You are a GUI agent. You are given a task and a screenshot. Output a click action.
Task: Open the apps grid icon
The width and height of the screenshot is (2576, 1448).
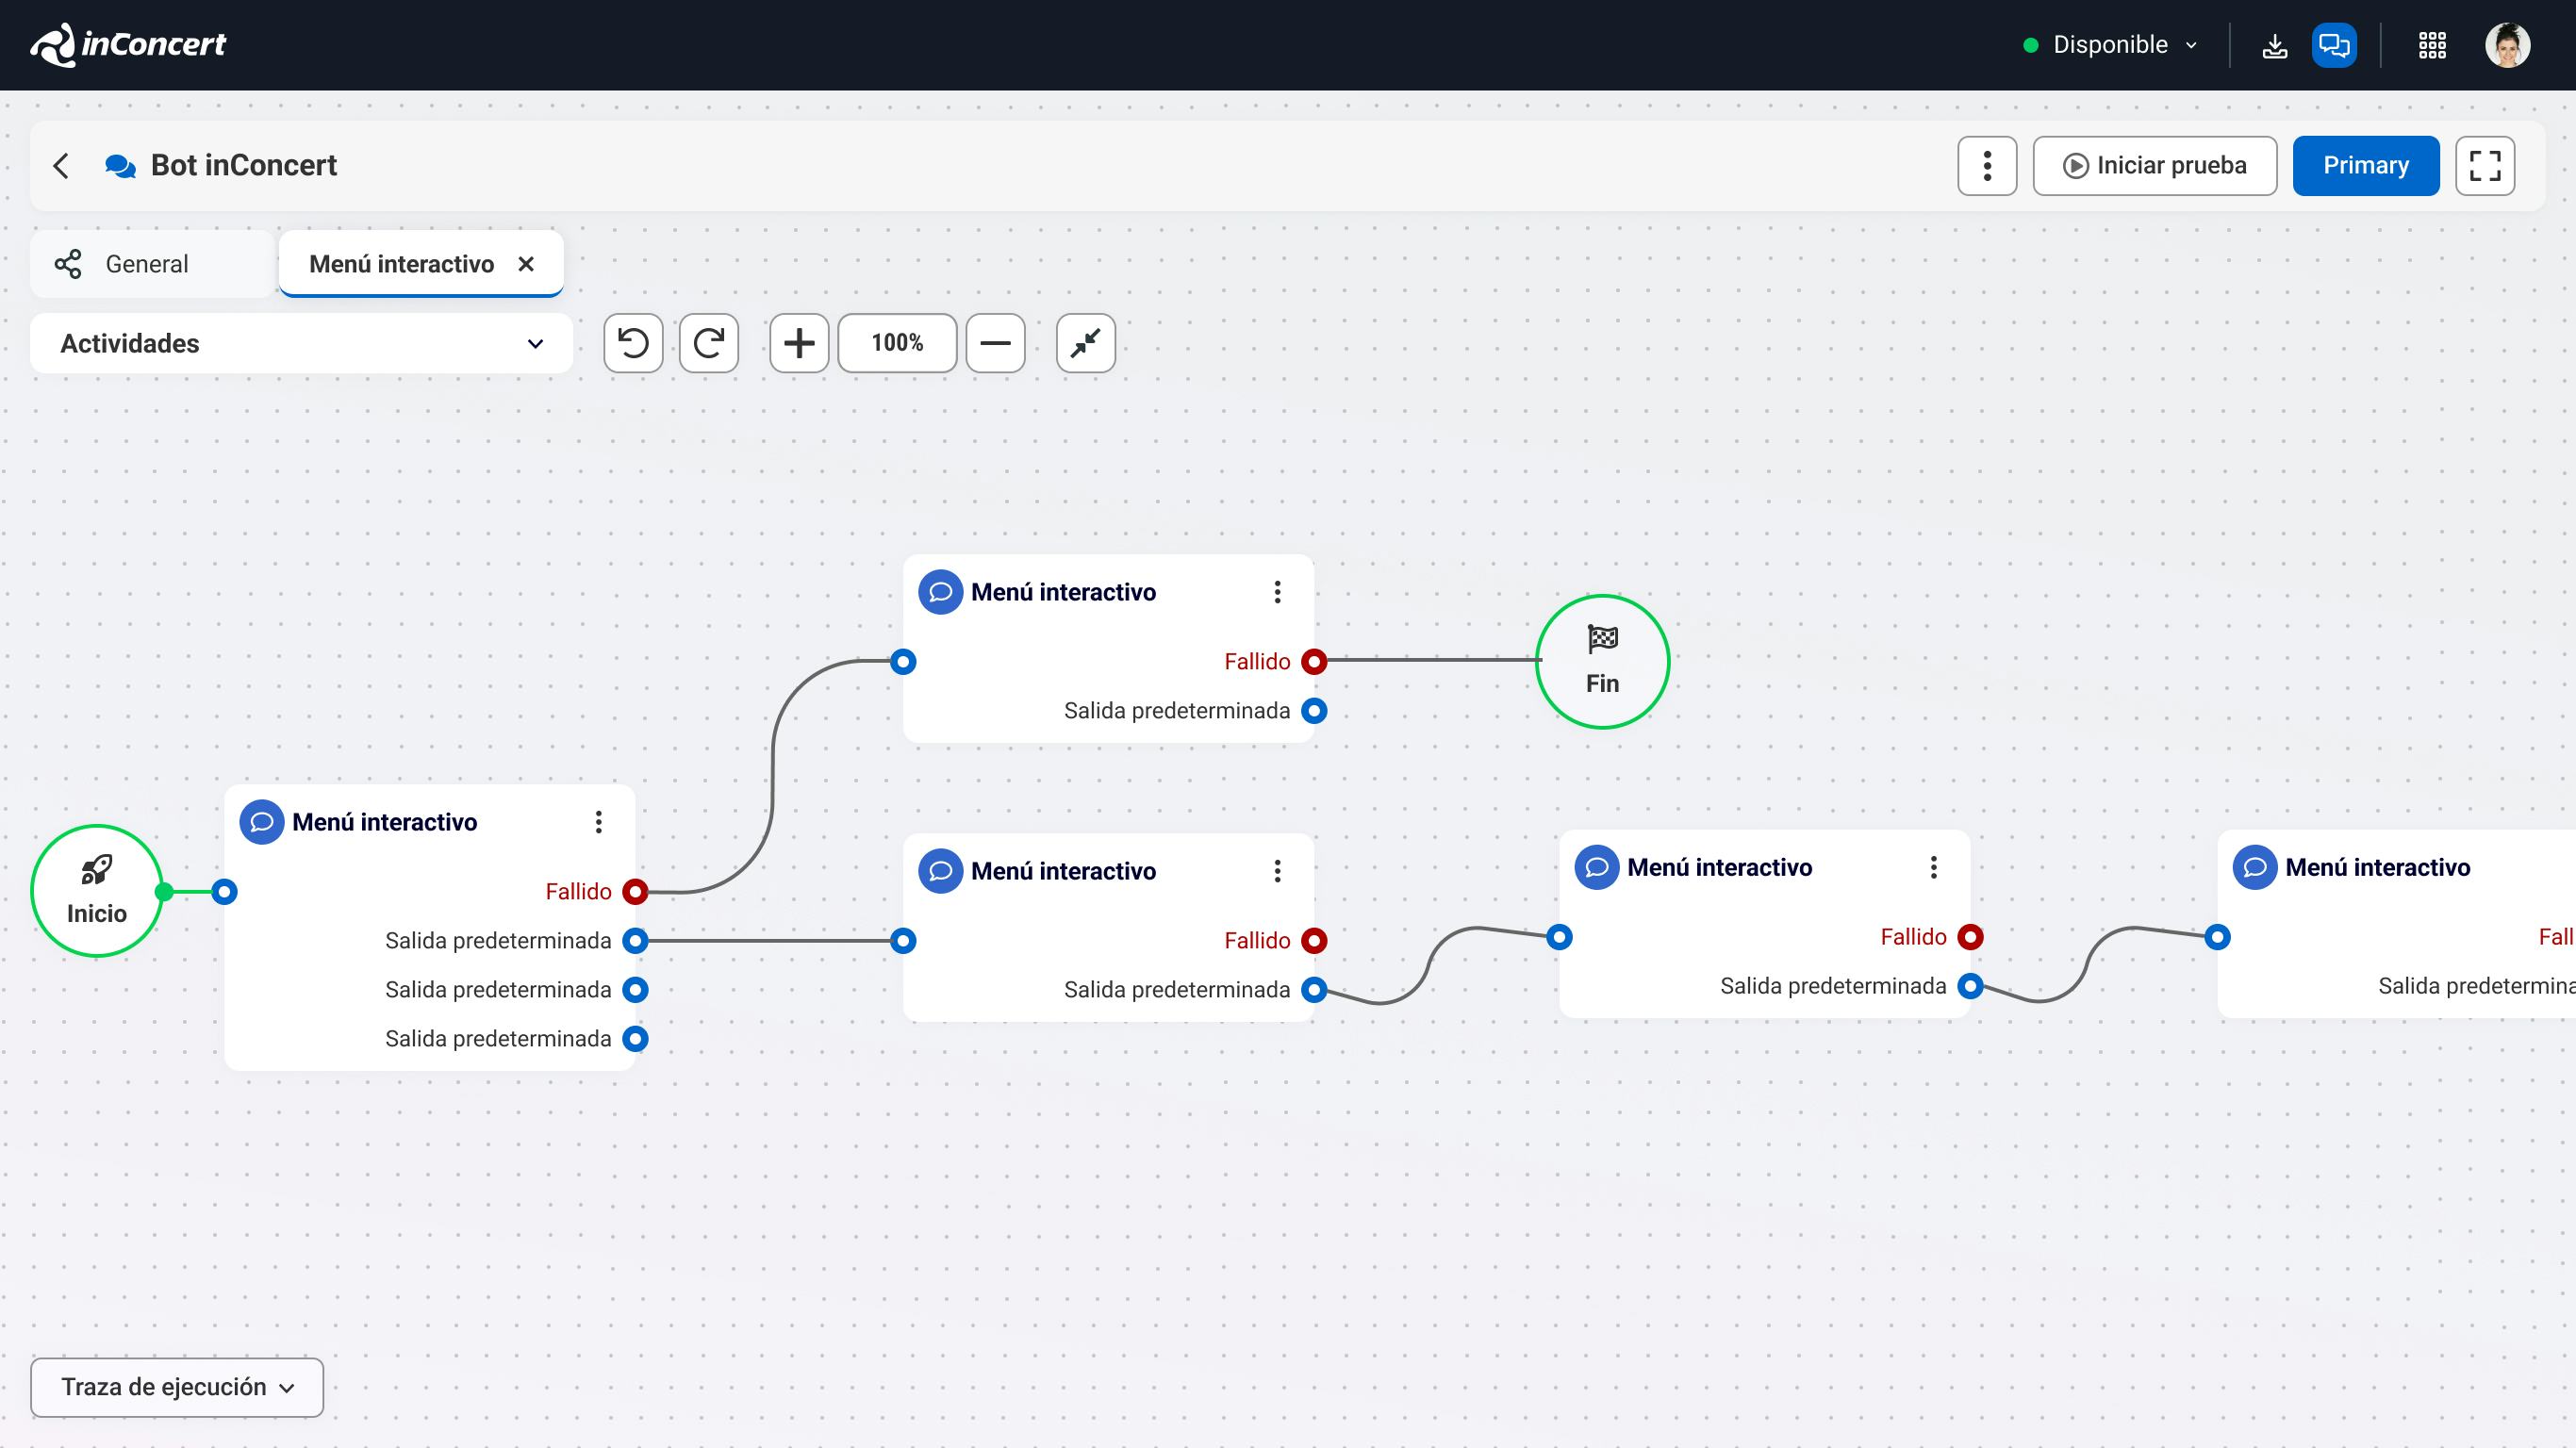(2432, 45)
